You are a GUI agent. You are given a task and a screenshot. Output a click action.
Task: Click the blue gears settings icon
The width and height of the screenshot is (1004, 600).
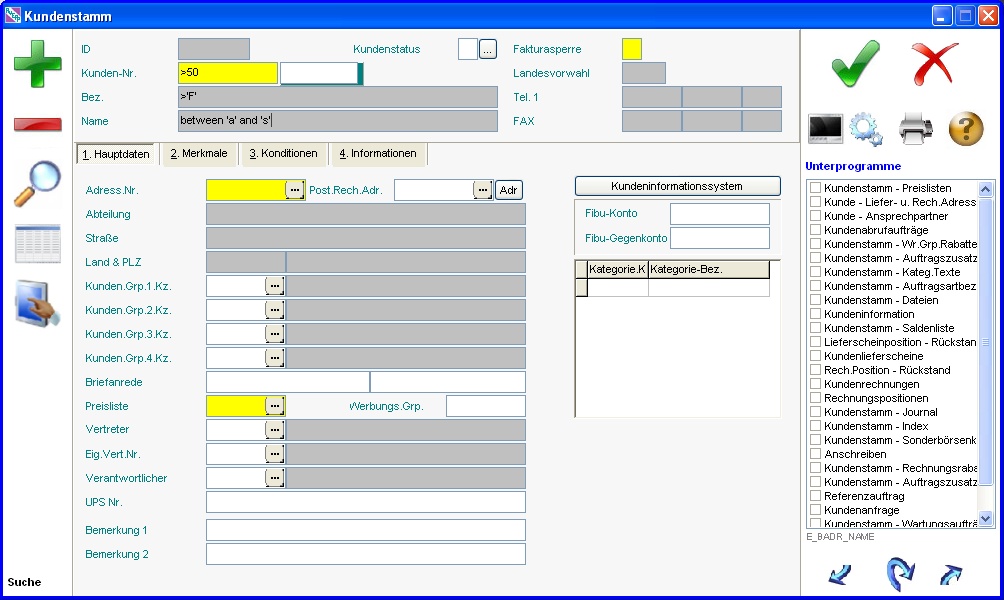[865, 129]
